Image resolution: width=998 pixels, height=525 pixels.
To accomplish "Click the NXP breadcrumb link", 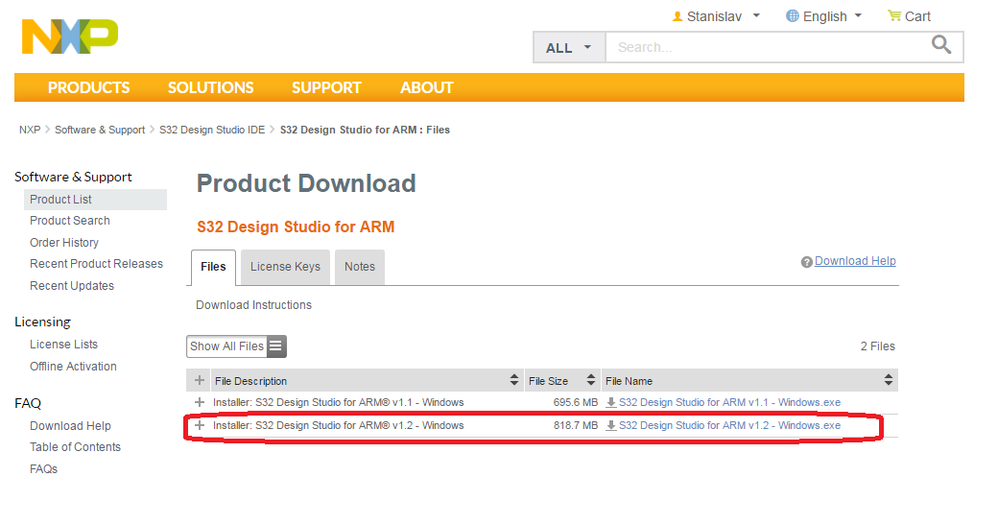I will click(29, 129).
